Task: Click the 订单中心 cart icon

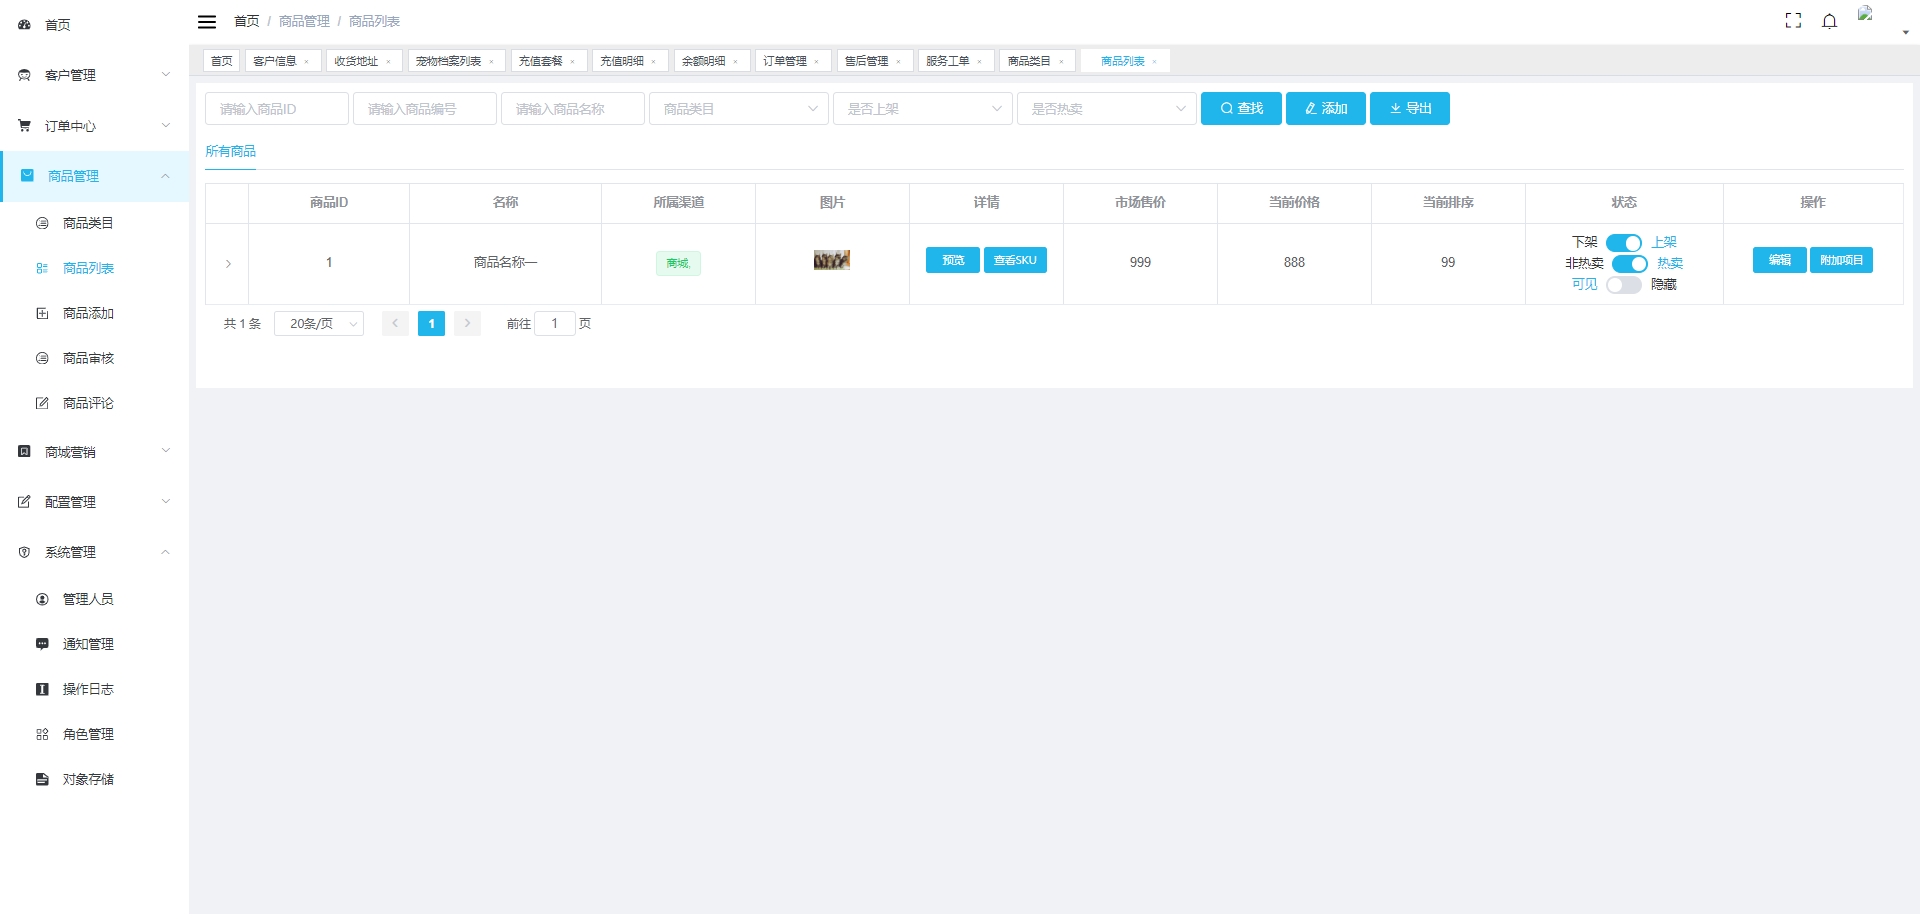Action: click(x=24, y=125)
